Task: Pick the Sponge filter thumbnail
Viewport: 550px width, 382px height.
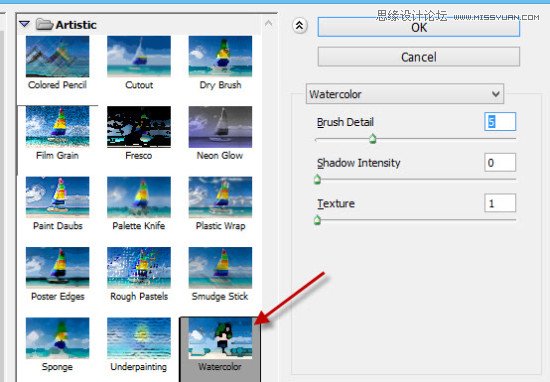Action: tap(58, 338)
